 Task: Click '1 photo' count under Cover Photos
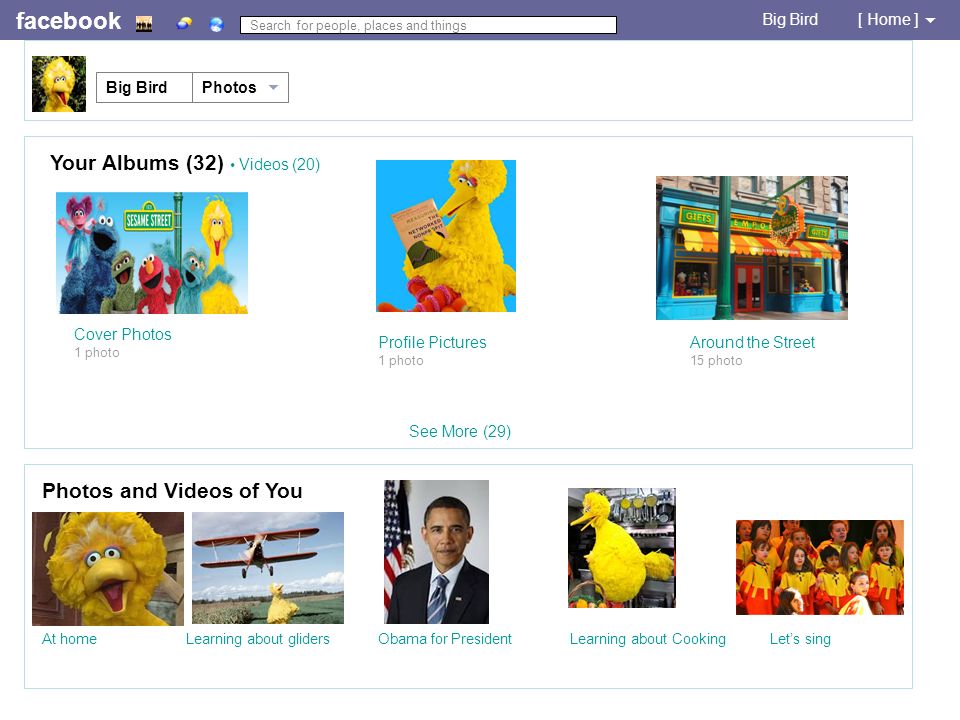pos(97,353)
